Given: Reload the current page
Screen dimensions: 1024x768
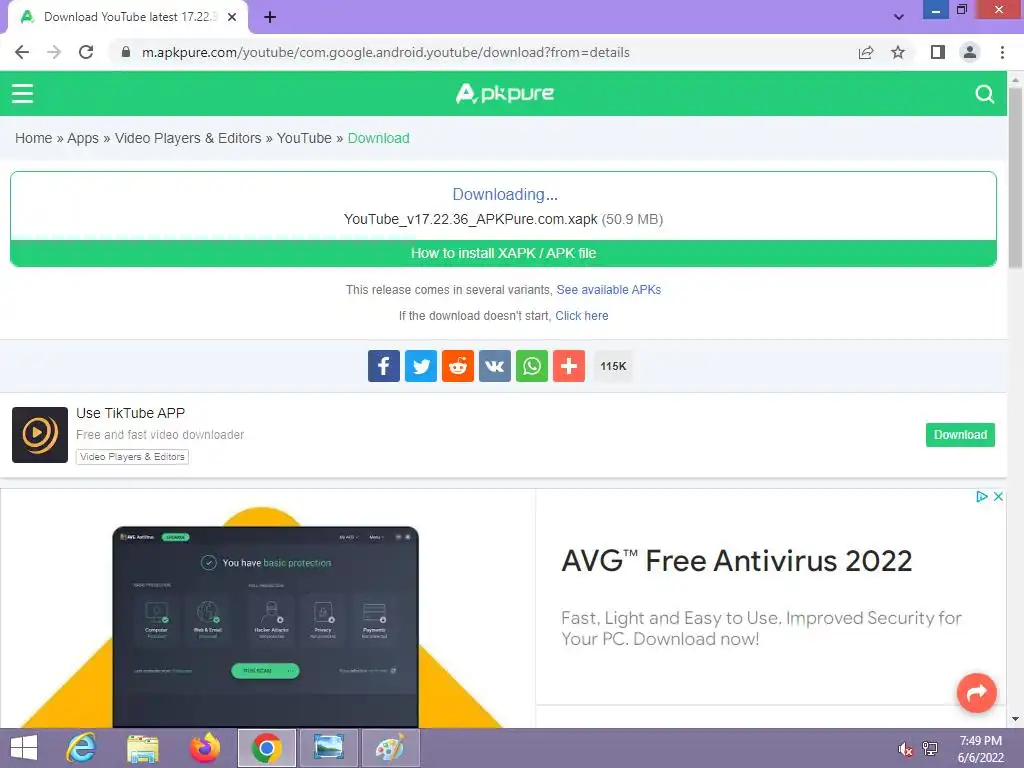Looking at the screenshot, I should point(86,52).
